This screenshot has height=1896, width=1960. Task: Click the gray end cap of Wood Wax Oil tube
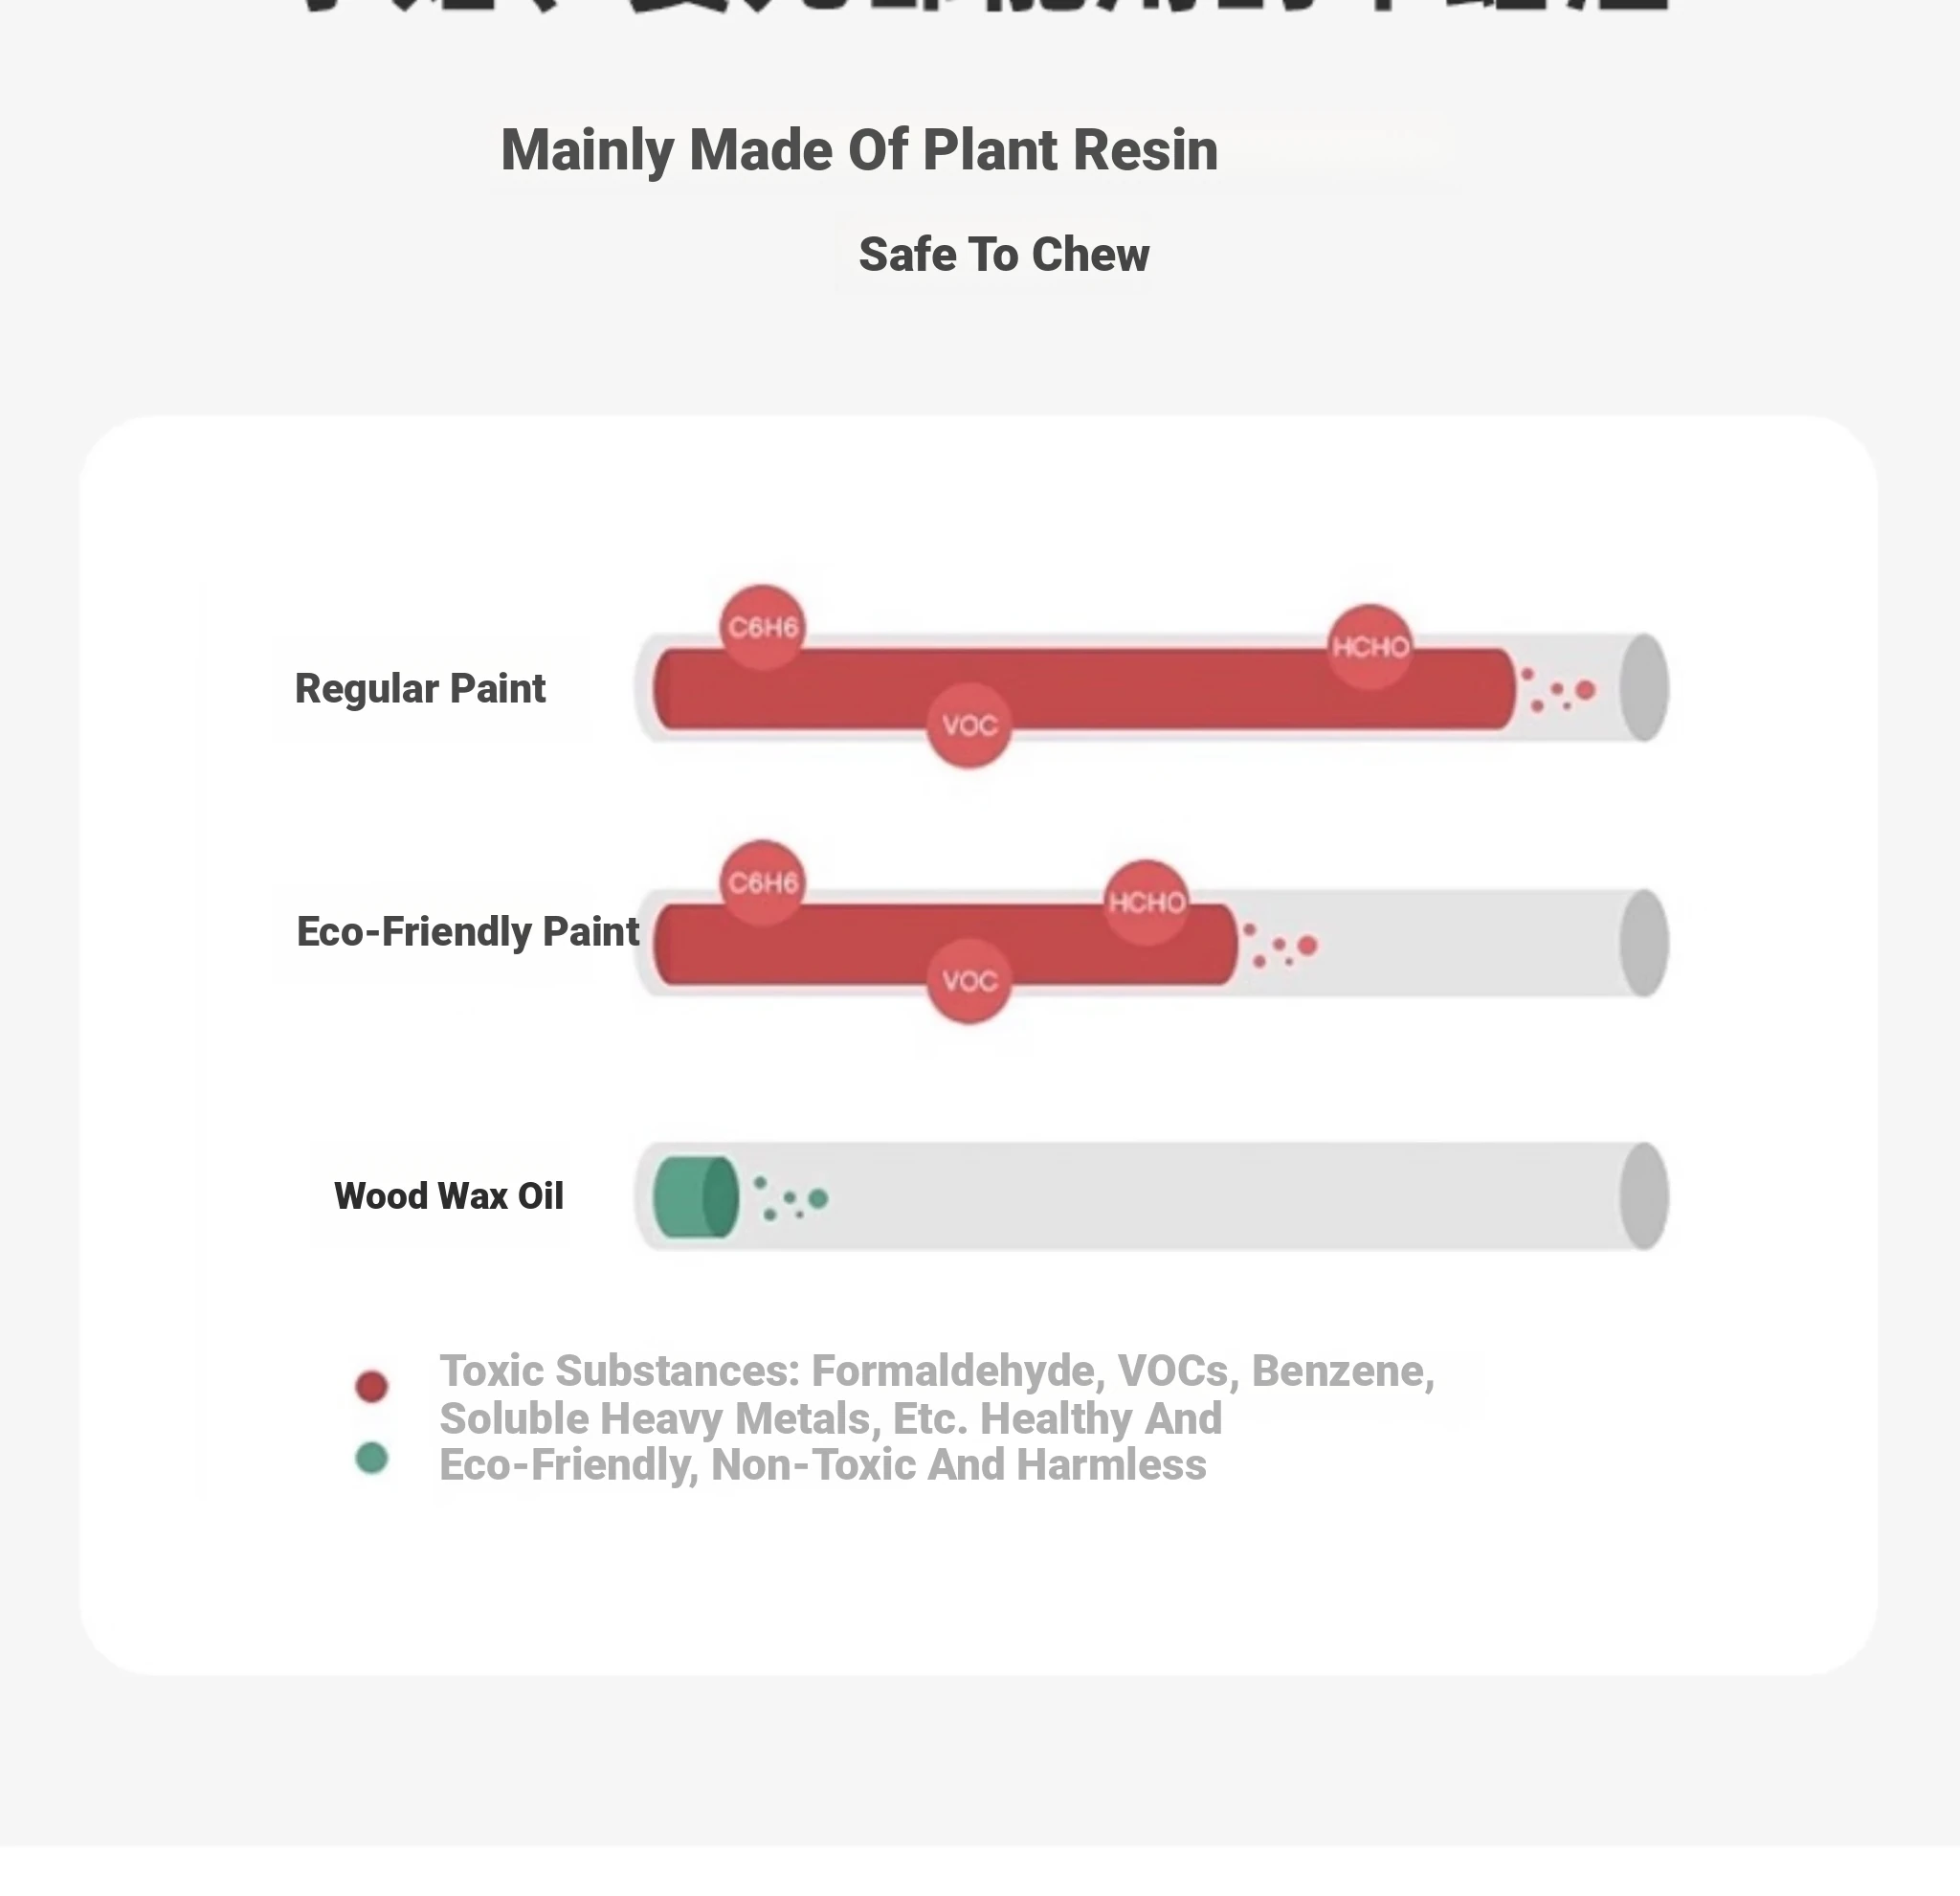(x=1644, y=1196)
